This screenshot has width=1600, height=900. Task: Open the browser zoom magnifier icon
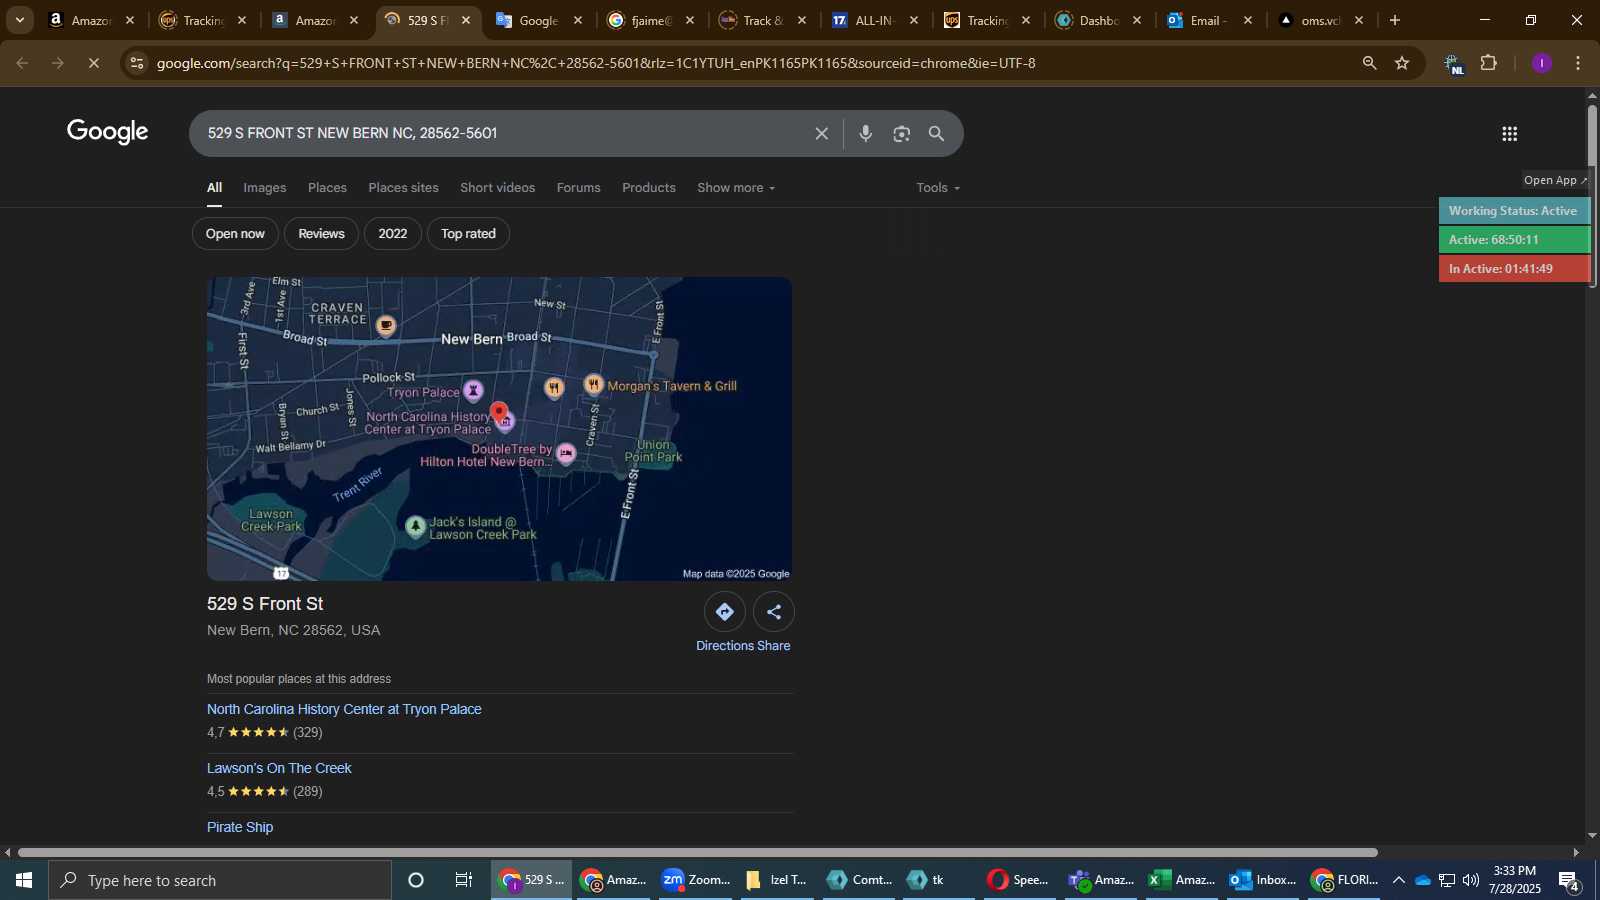click(1369, 63)
